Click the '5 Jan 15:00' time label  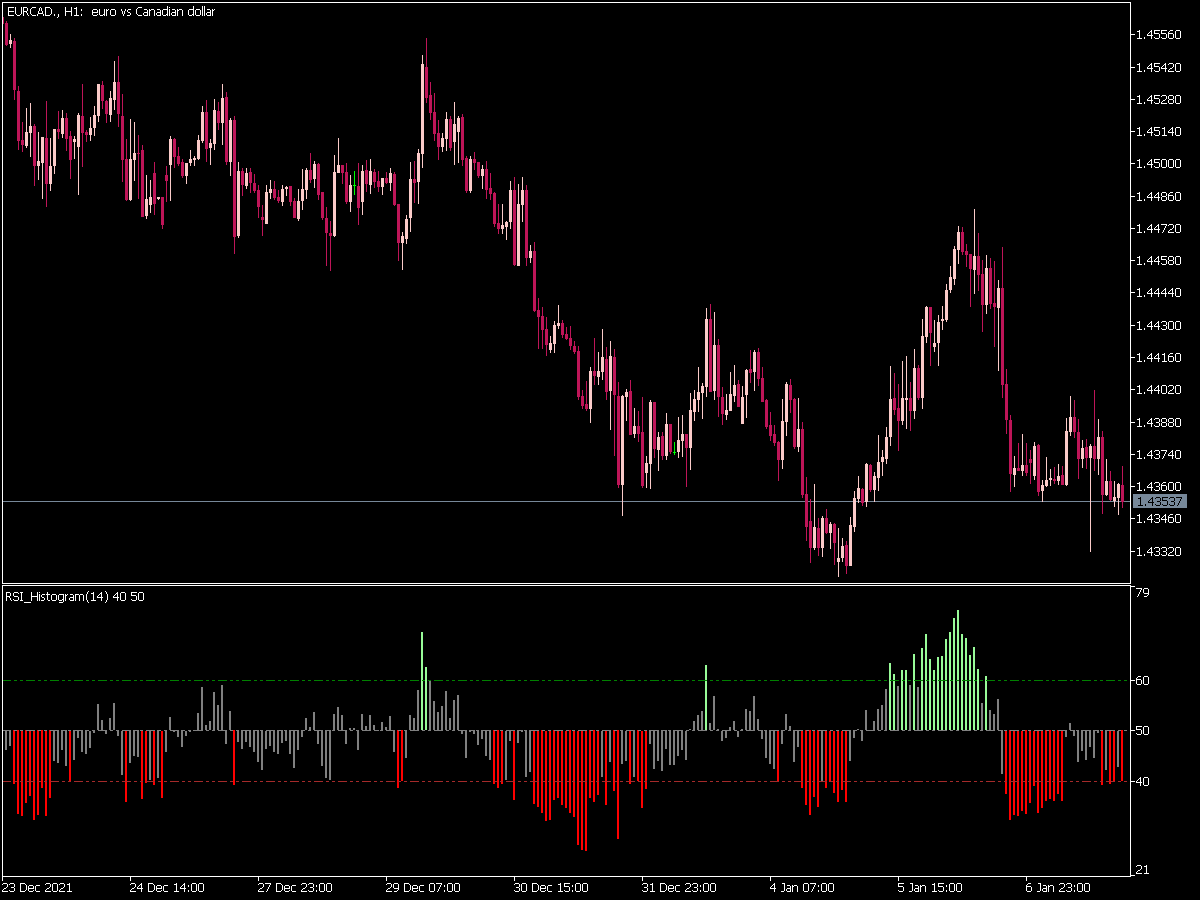[x=931, y=887]
